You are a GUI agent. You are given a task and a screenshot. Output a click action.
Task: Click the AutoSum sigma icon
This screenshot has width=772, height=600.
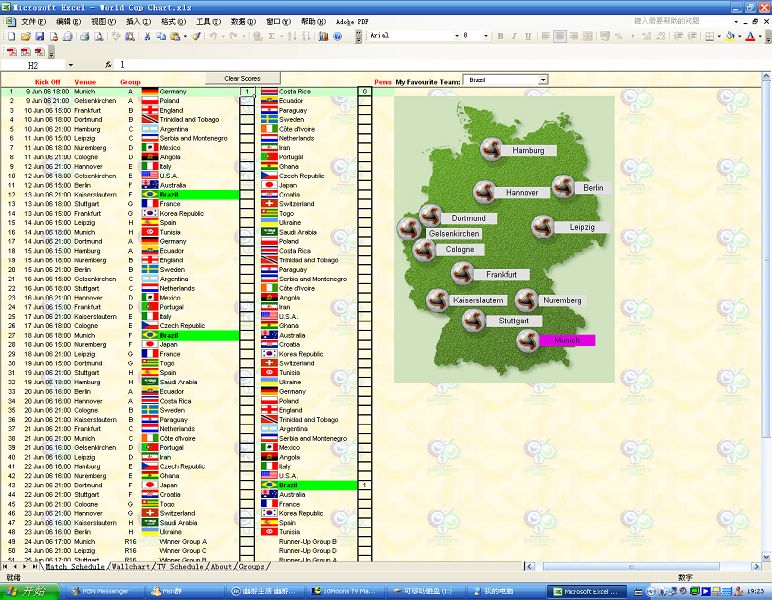(x=271, y=36)
